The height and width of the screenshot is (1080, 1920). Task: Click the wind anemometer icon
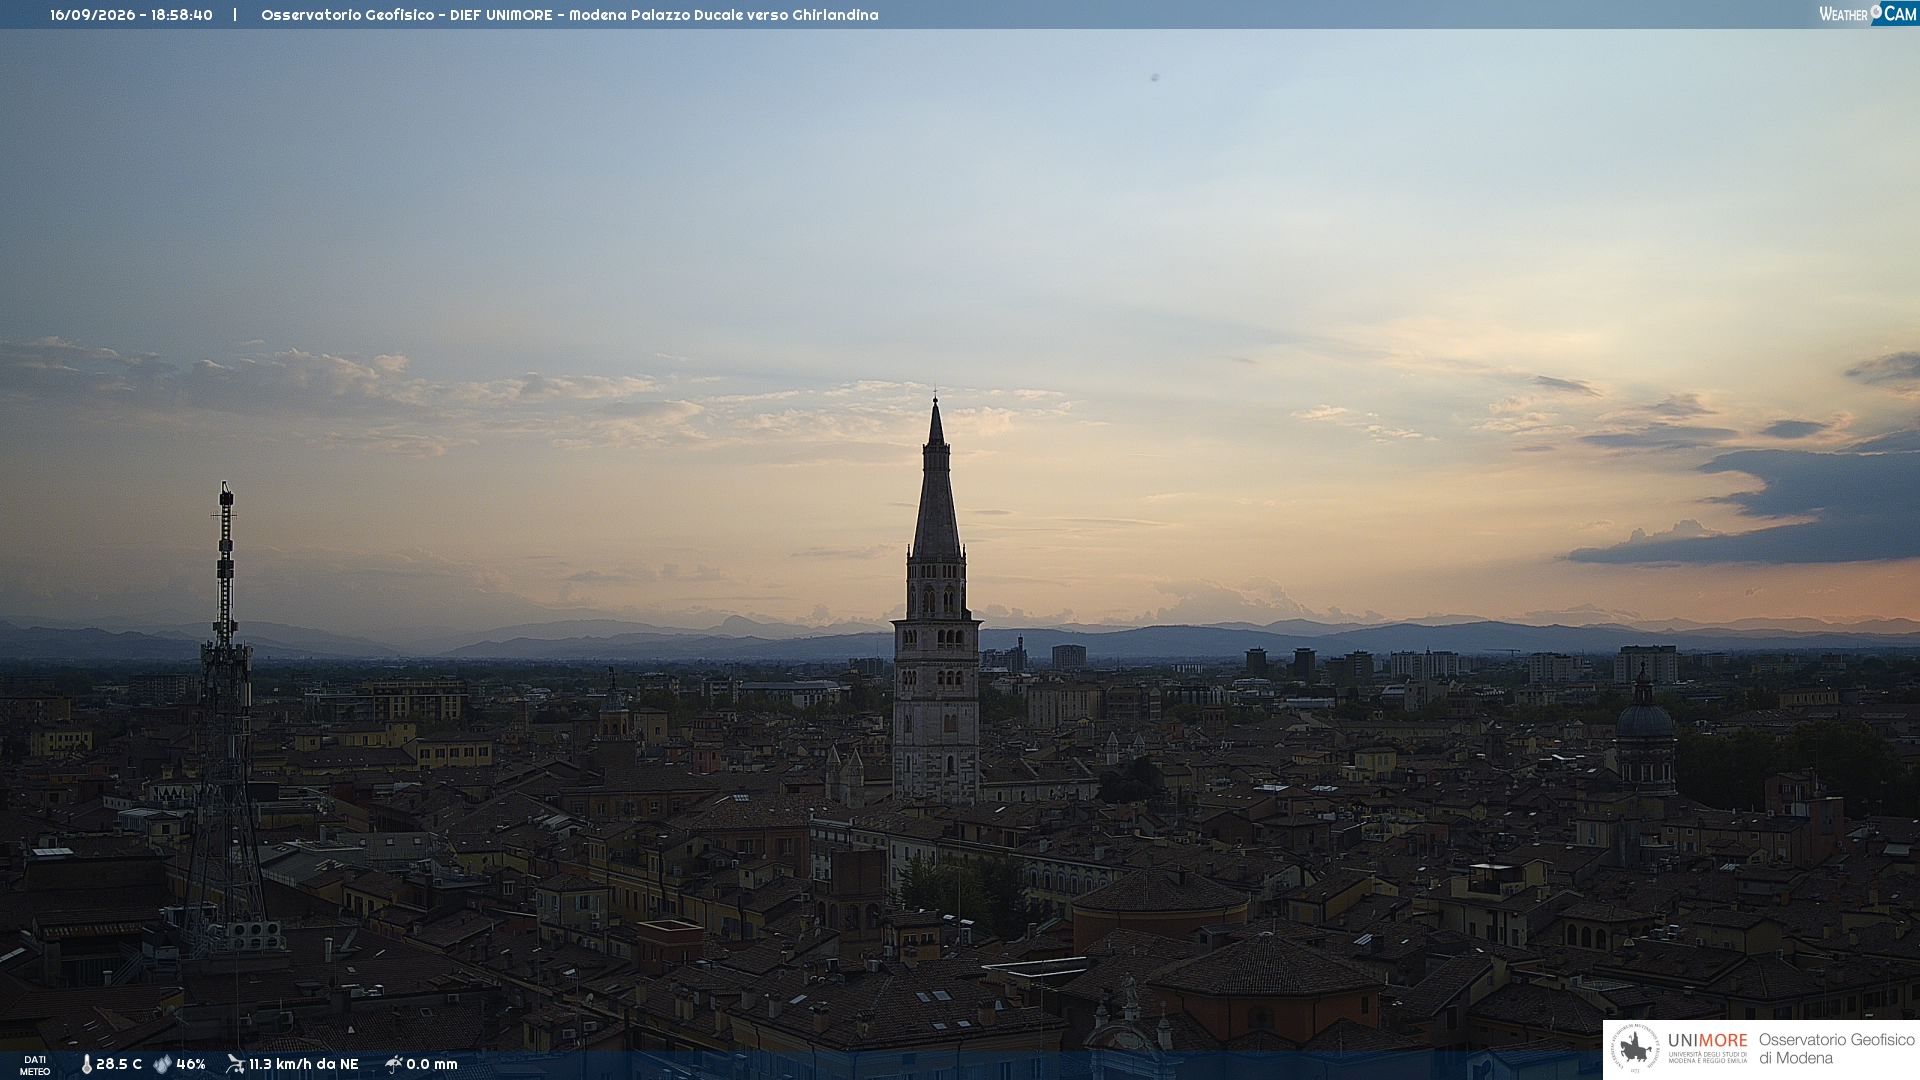235,1064
